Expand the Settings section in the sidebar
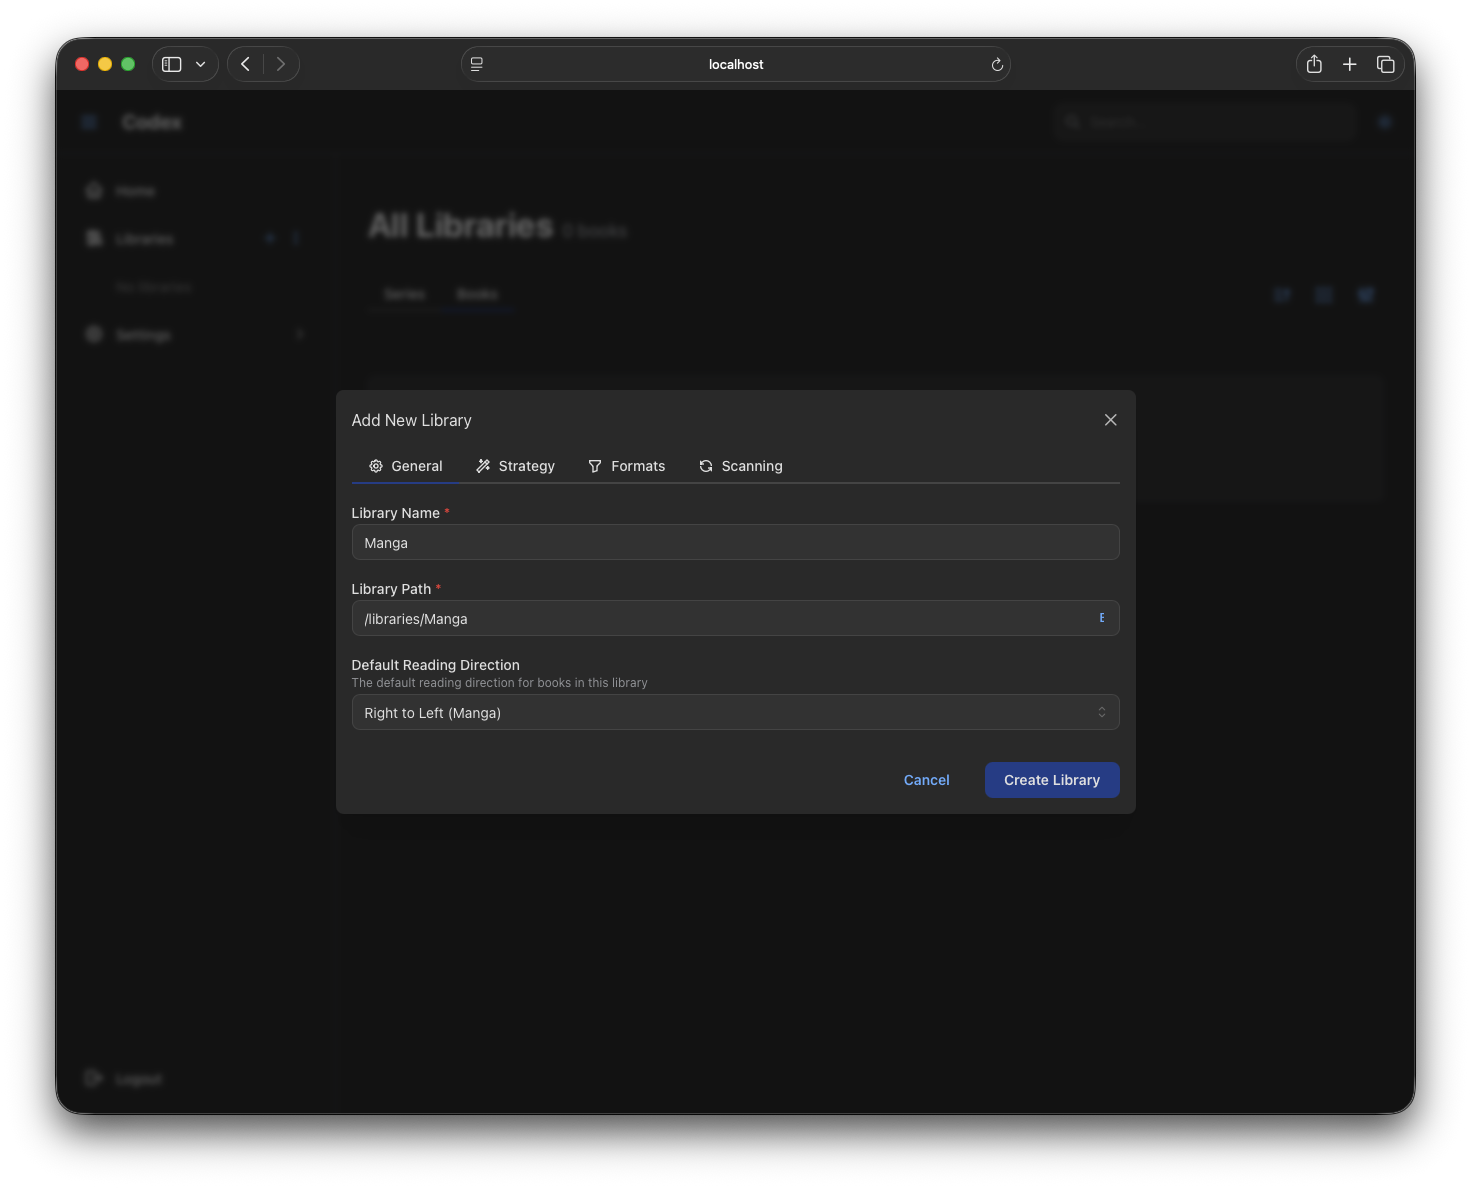 tap(300, 334)
